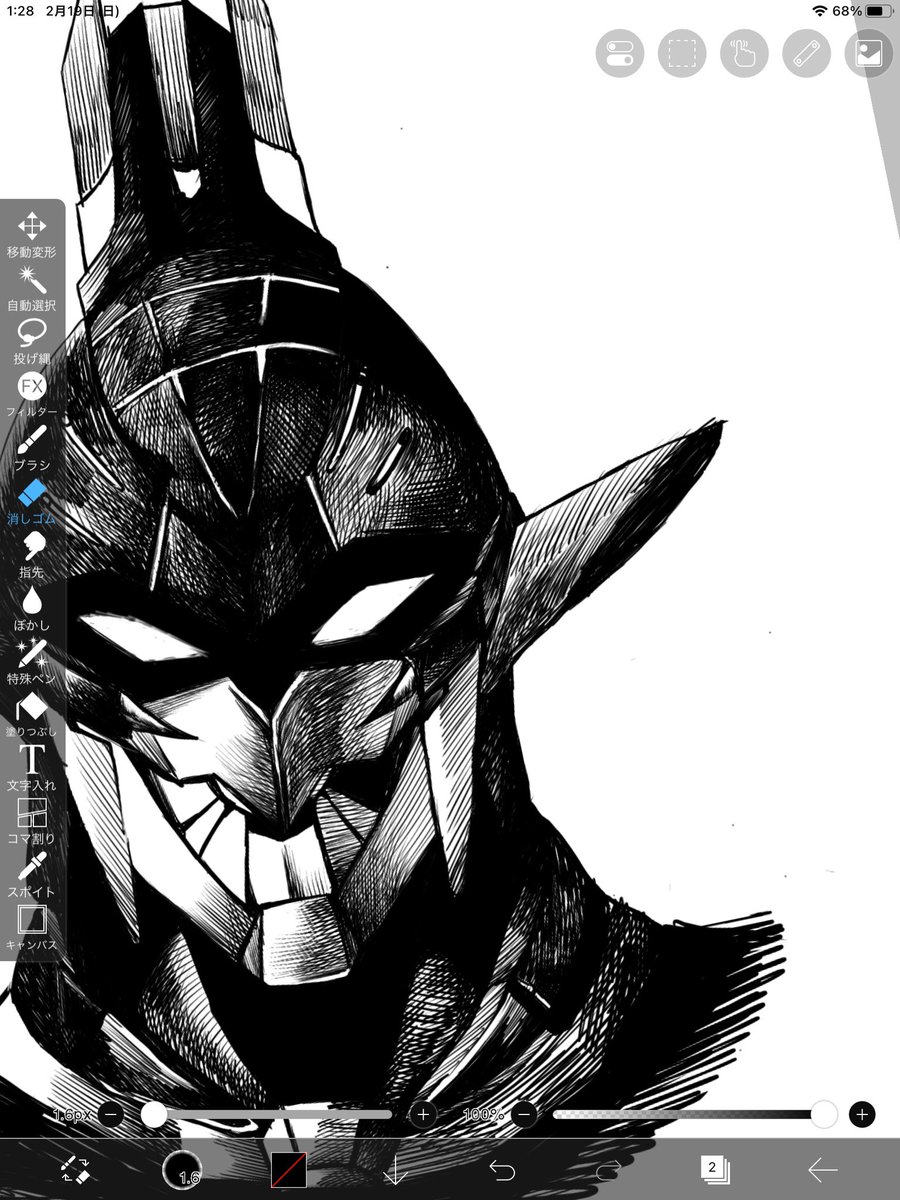Tap the Wi-Fi icon in status bar
This screenshot has width=900, height=1200.
click(819, 11)
